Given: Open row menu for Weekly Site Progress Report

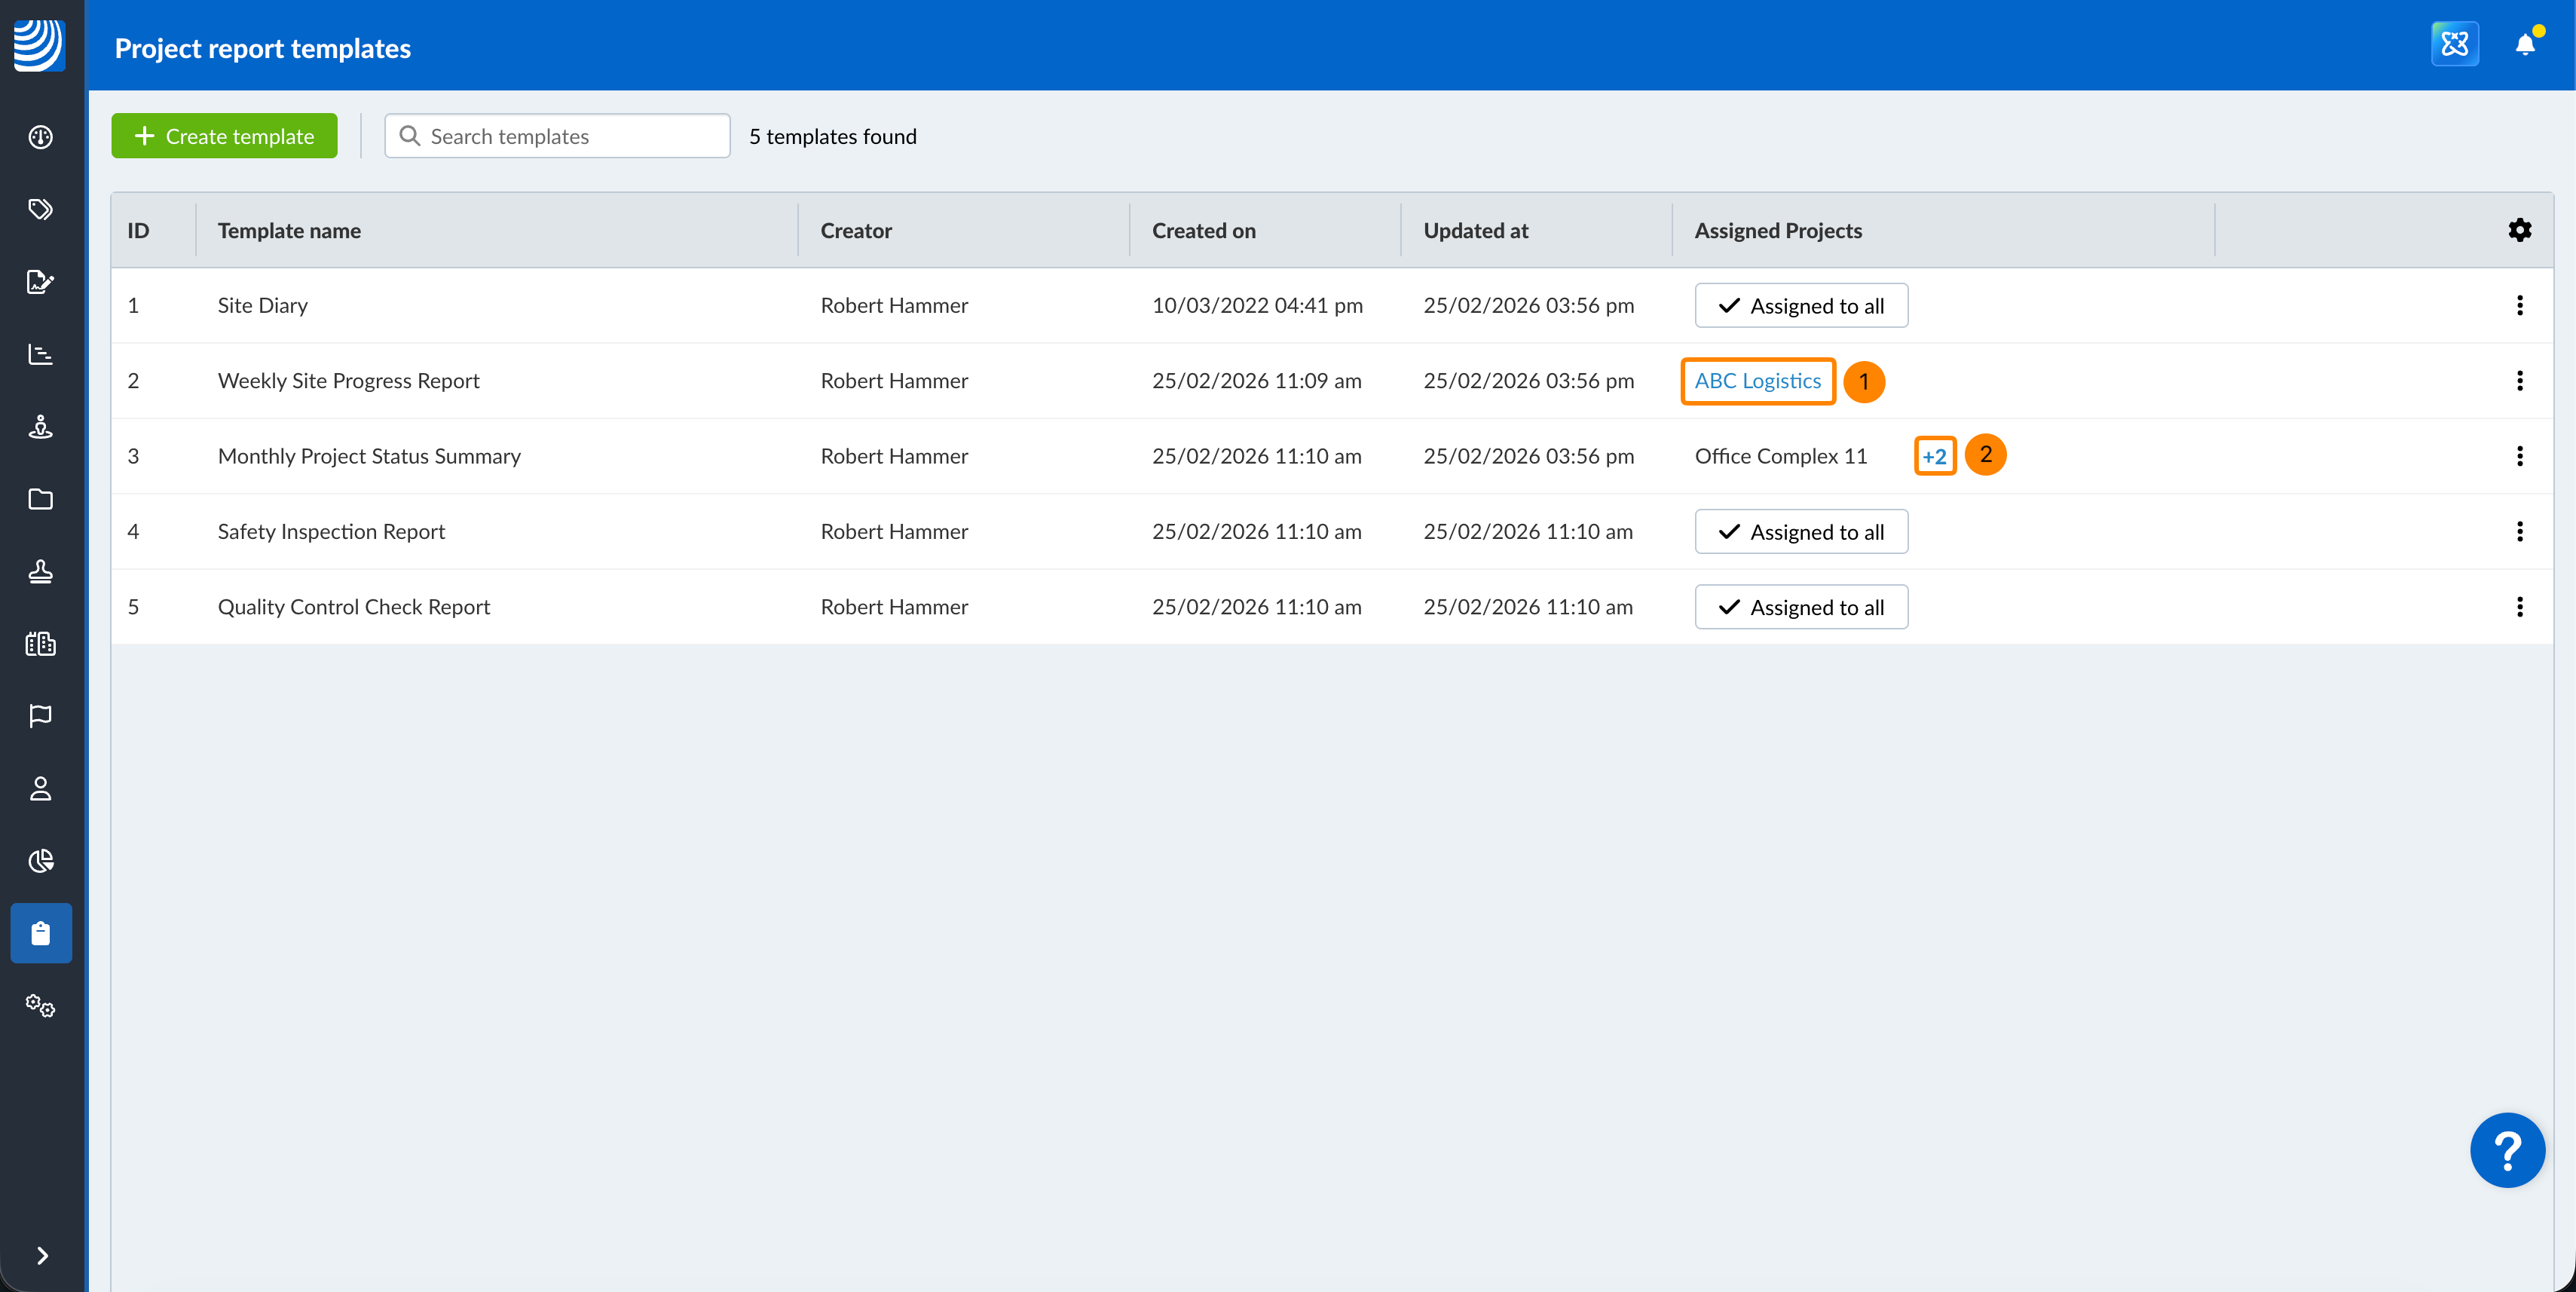Looking at the screenshot, I should pos(2519,381).
